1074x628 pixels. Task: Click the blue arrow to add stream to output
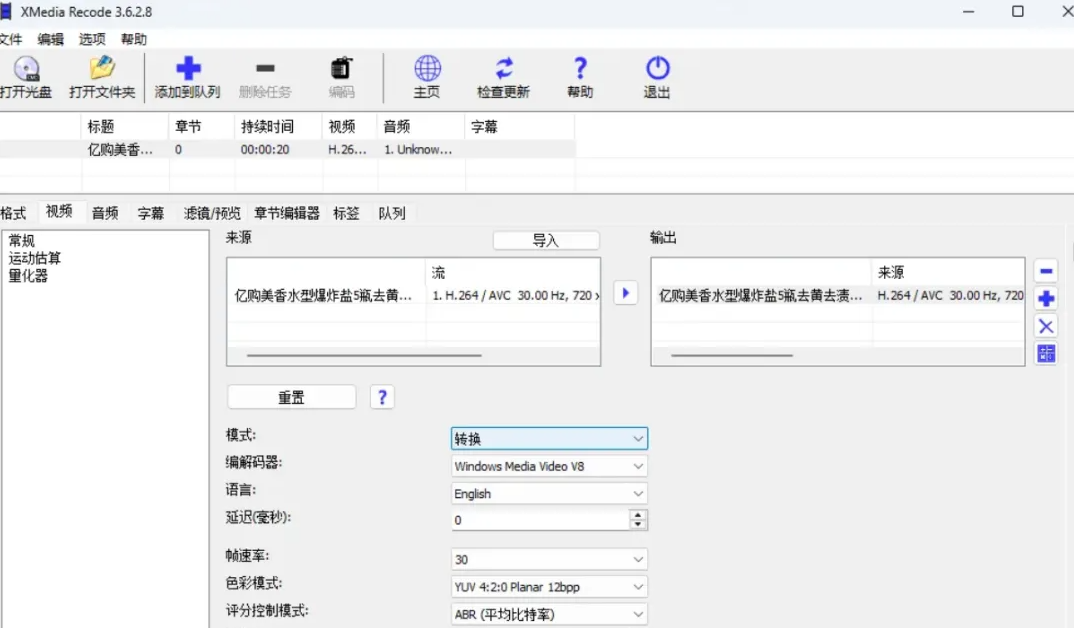(625, 293)
